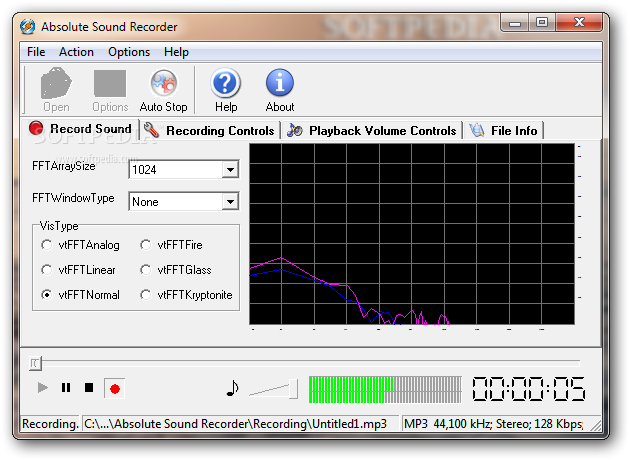The width and height of the screenshot is (630, 460).
Task: Maximize the Absolute Sound Recorder window
Action: tap(541, 22)
